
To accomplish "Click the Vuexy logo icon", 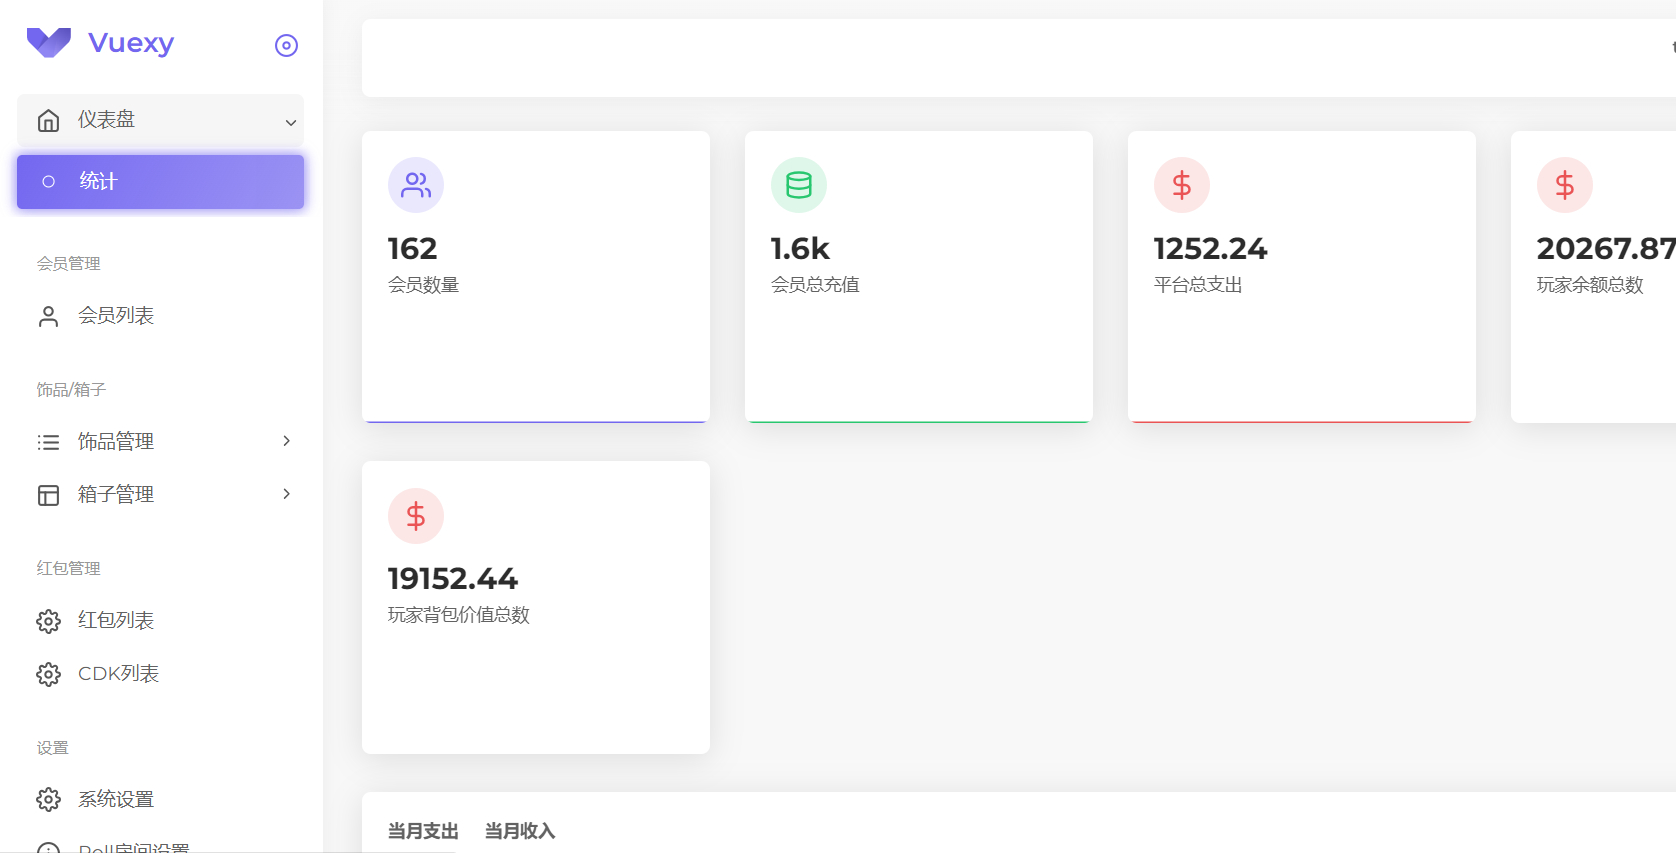I will (48, 43).
